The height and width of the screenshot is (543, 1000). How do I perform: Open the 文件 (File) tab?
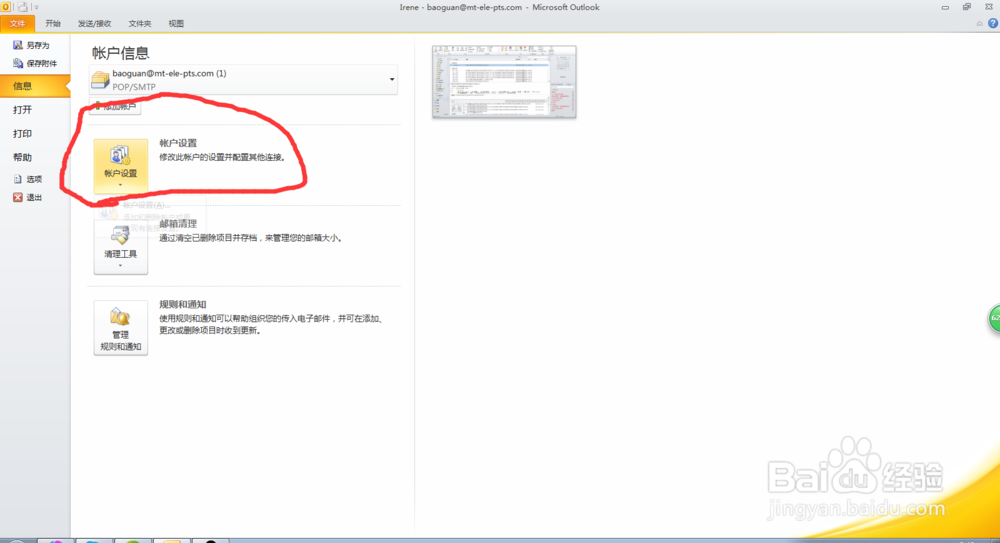[x=17, y=24]
